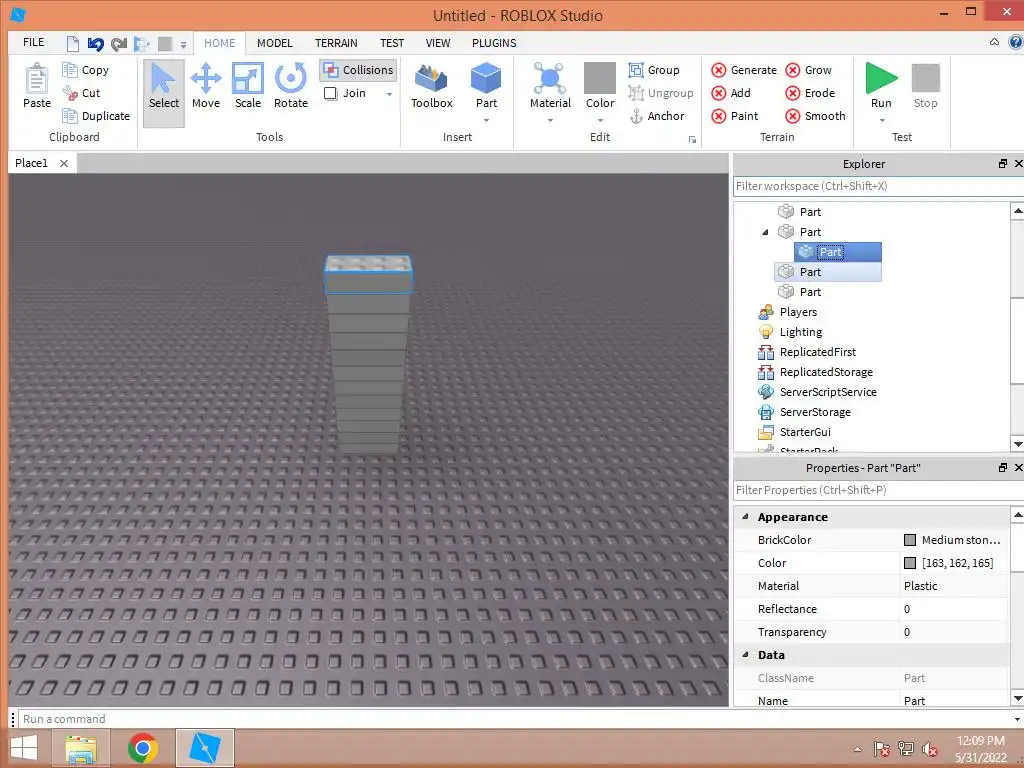The height and width of the screenshot is (768, 1024).
Task: Click the Ungroup tool
Action: [x=660, y=93]
